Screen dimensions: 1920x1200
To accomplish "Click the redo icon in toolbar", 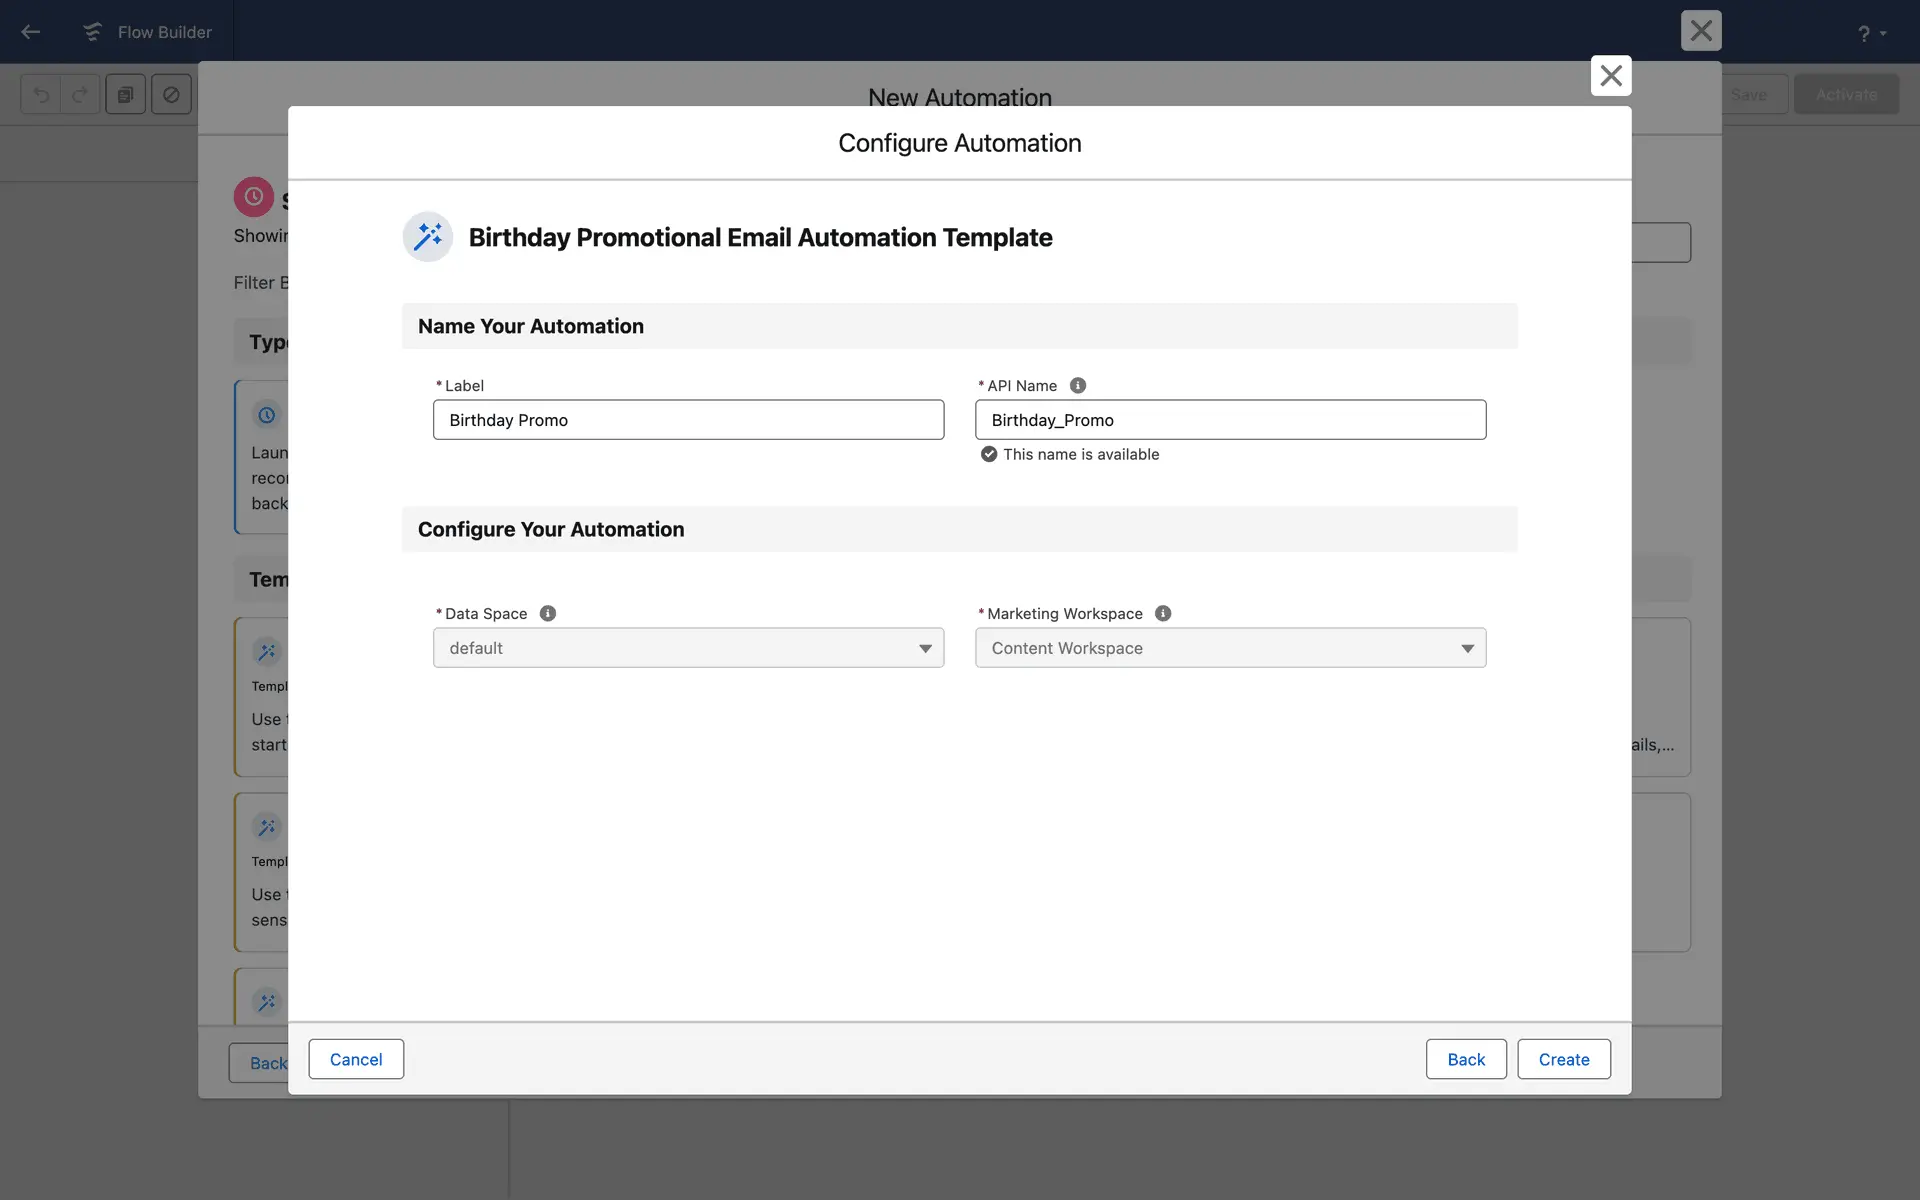I will 80,95.
